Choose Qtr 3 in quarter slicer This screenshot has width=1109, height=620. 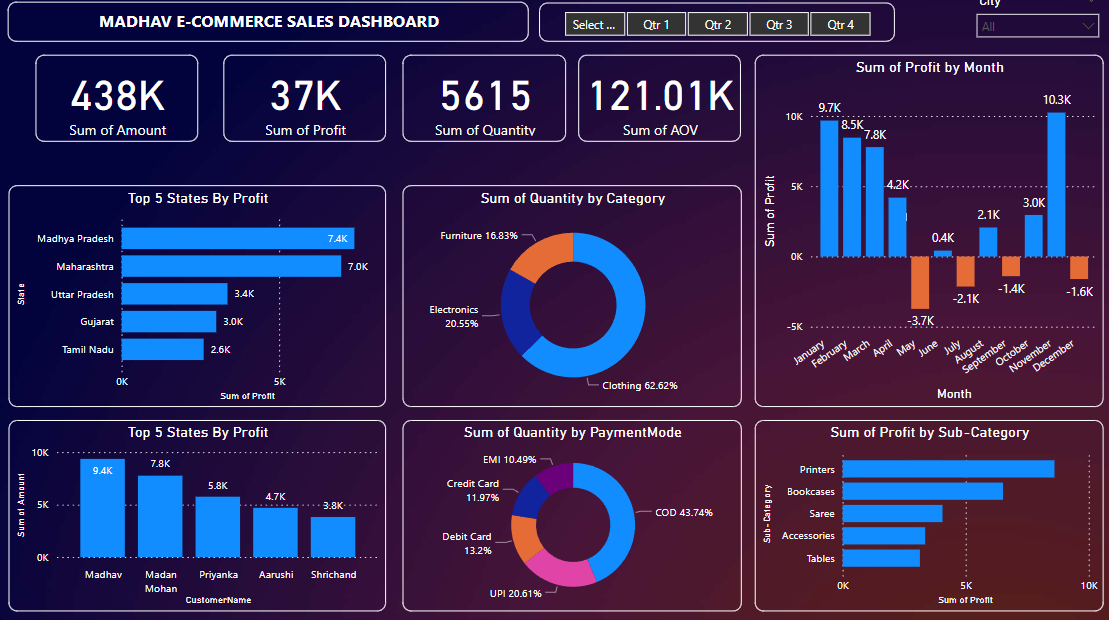(x=778, y=25)
